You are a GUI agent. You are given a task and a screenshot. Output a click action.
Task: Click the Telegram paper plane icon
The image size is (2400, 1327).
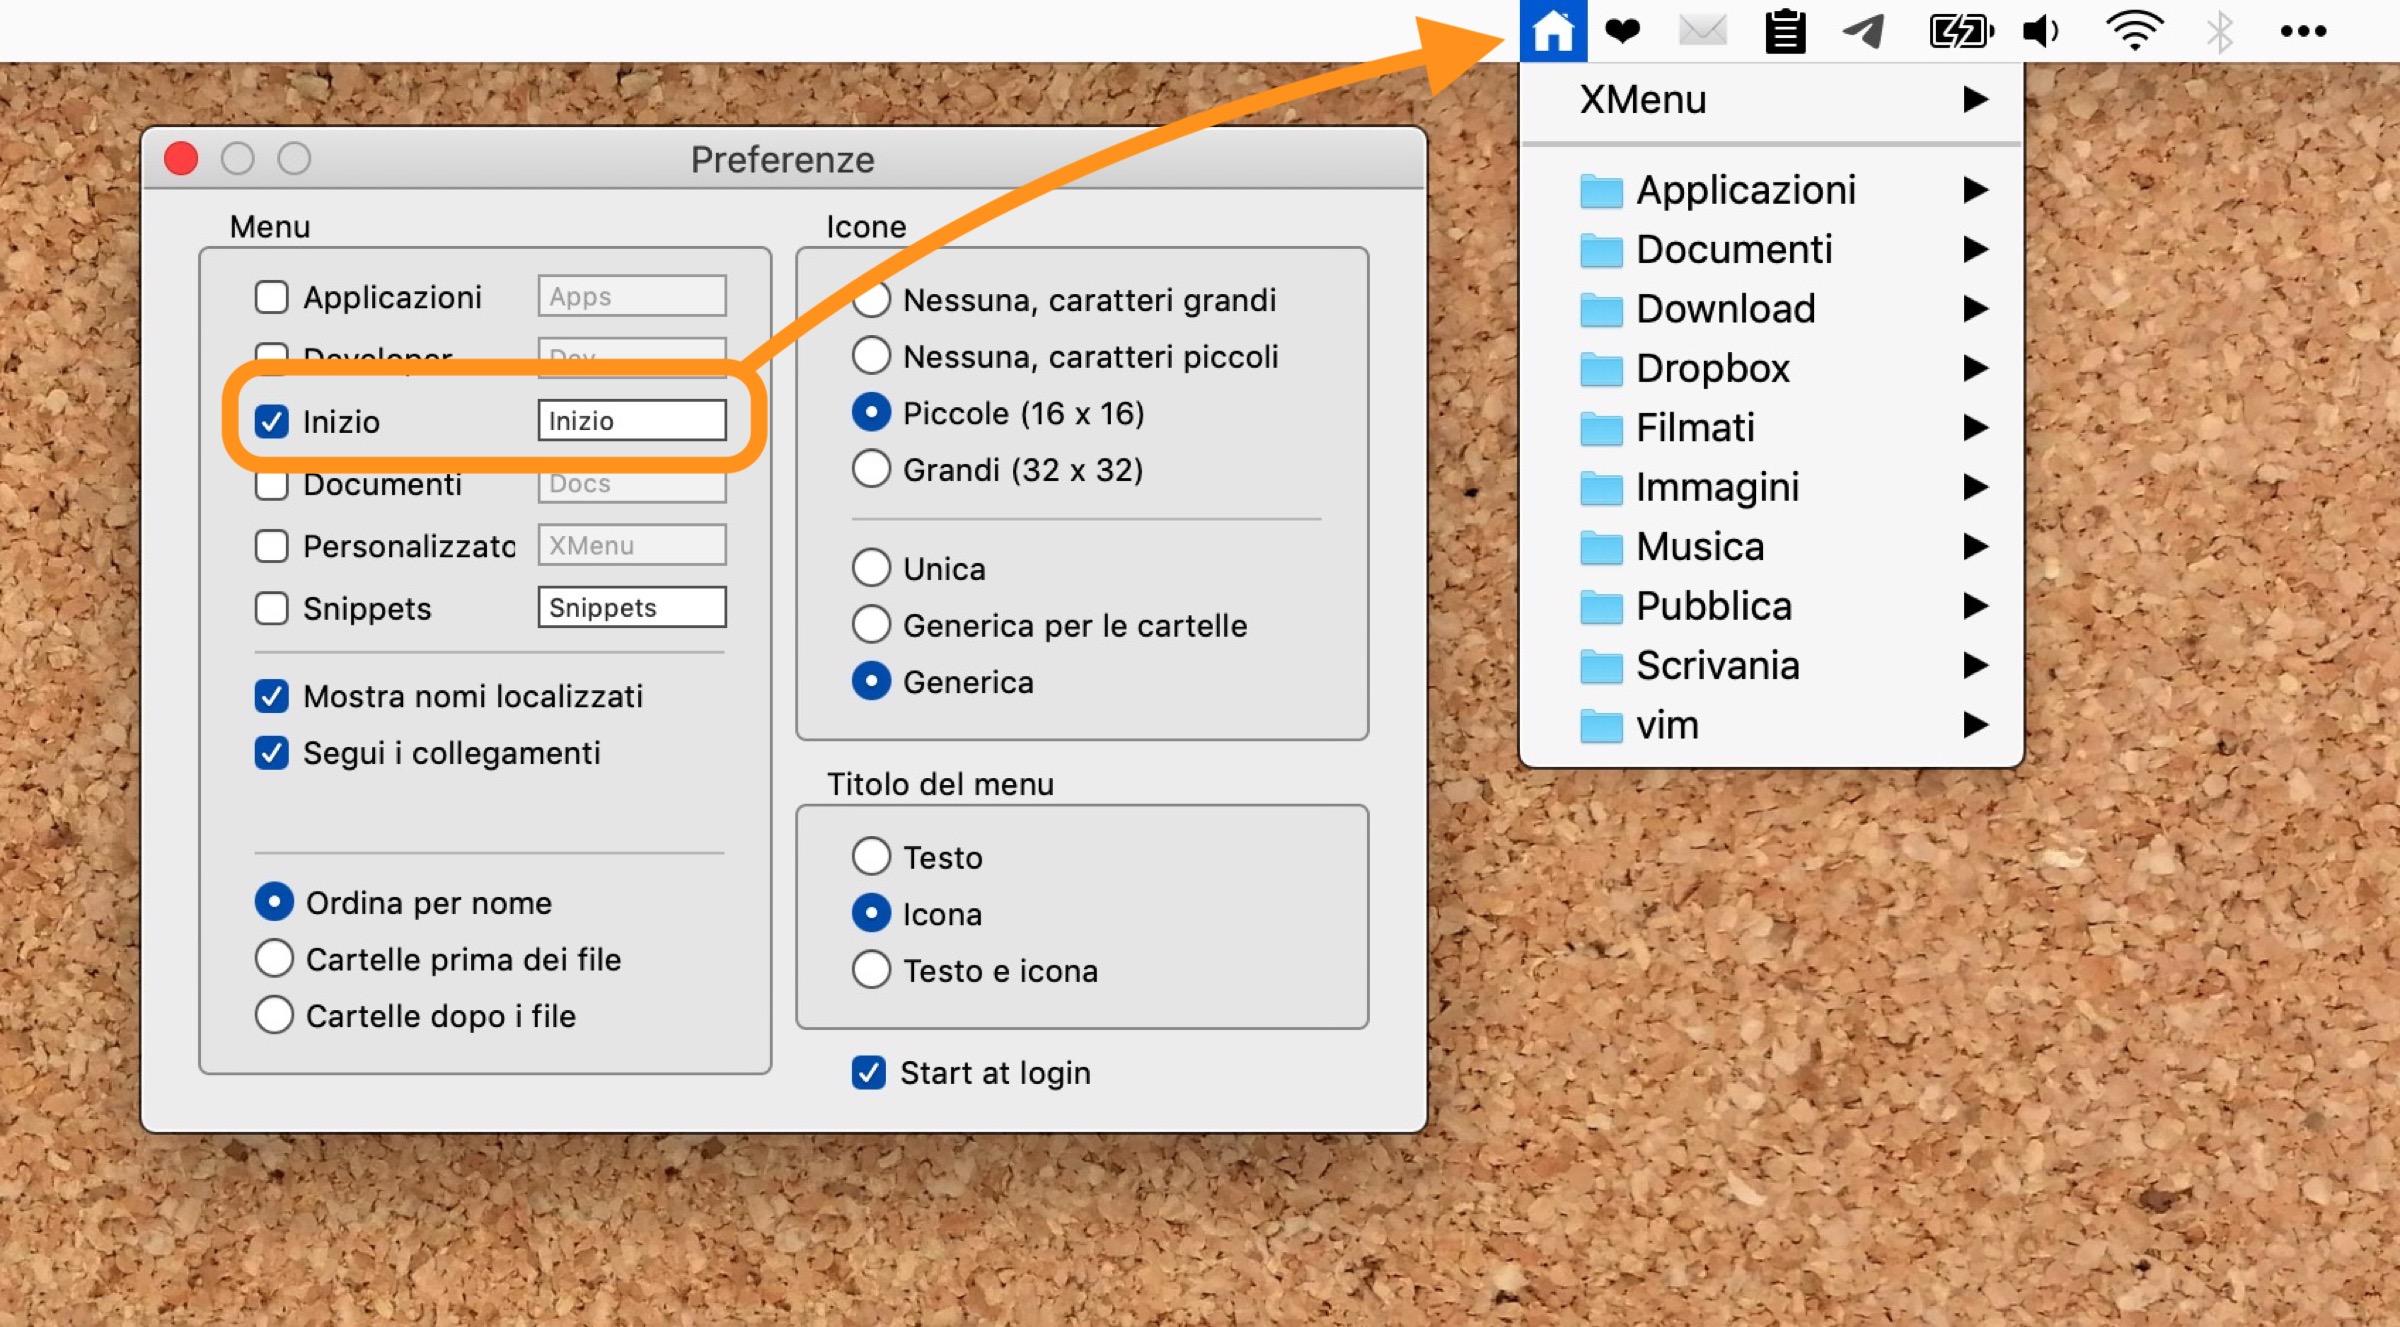(x=1864, y=31)
